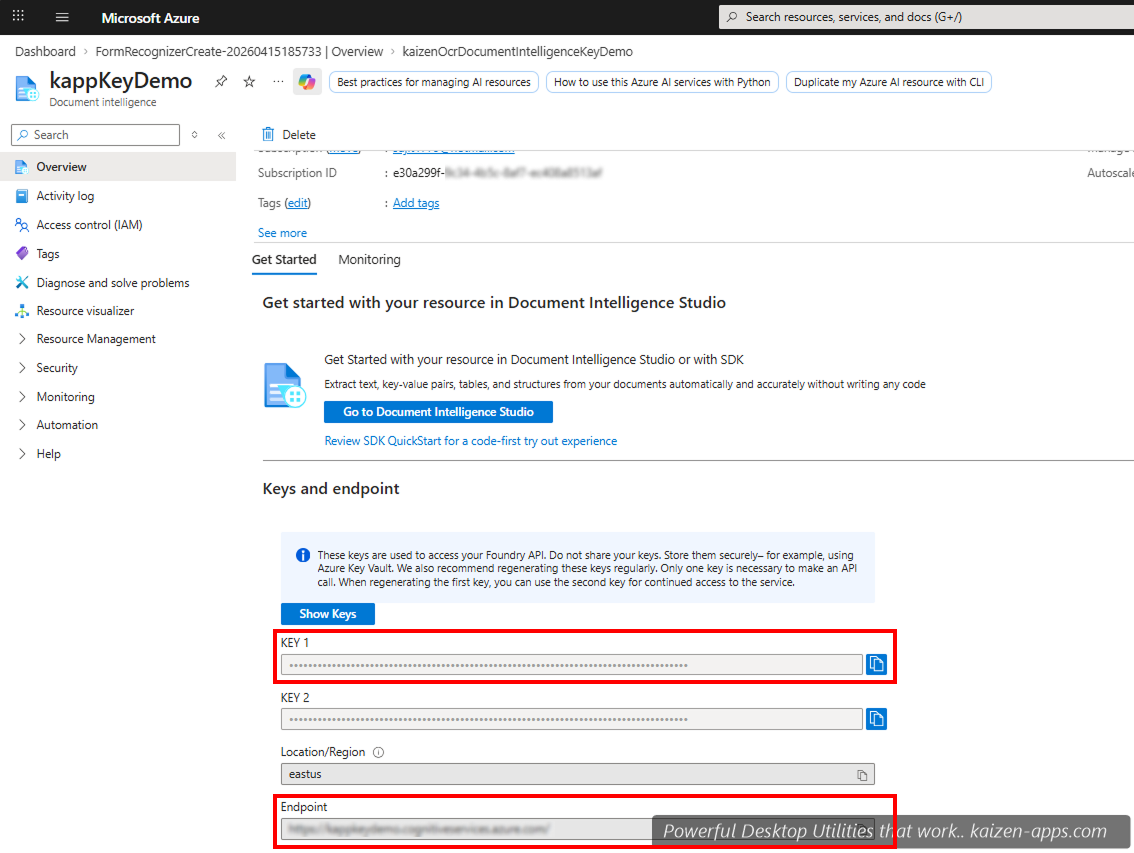
Task: Pin kappKeyDemo to dashboard
Action: point(220,82)
